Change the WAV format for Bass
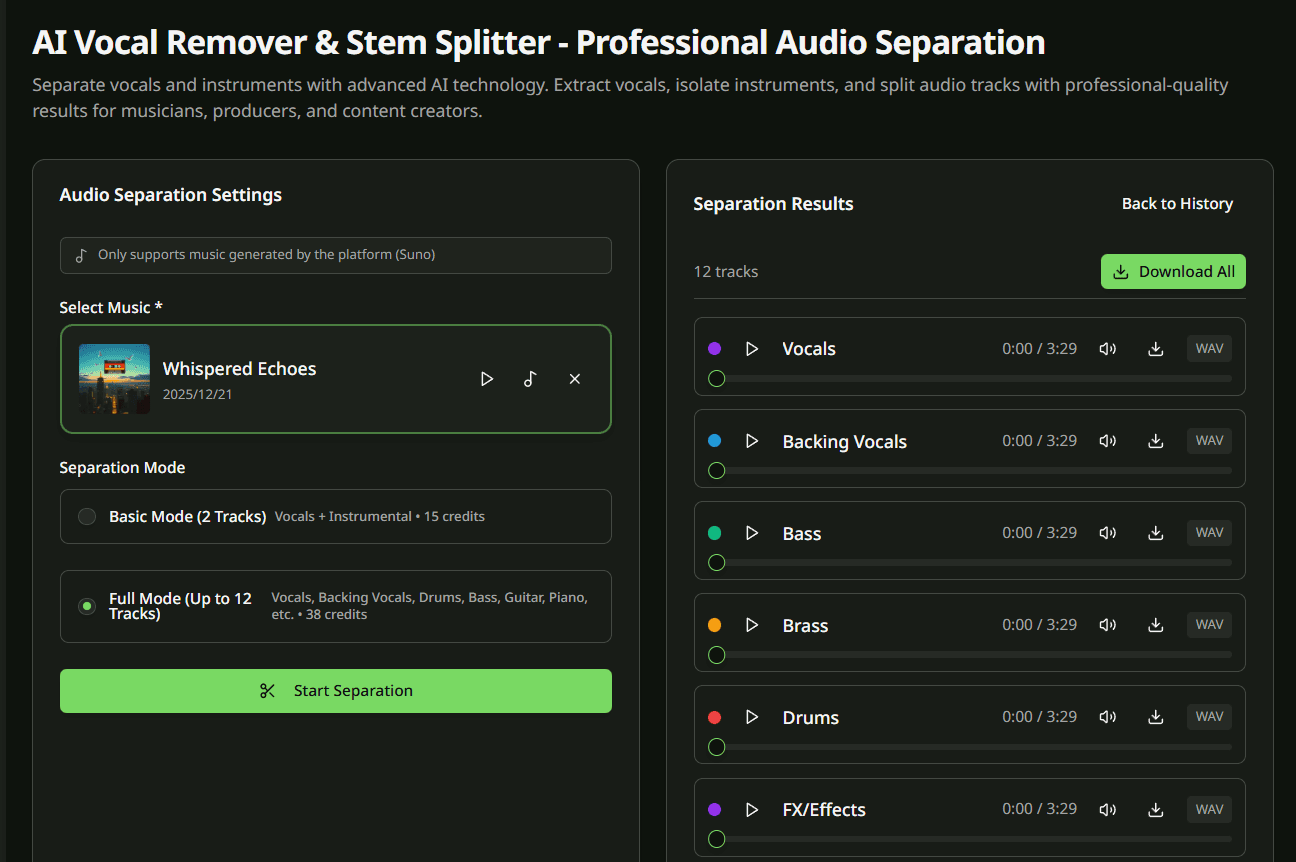The image size is (1296, 862). click(1209, 533)
